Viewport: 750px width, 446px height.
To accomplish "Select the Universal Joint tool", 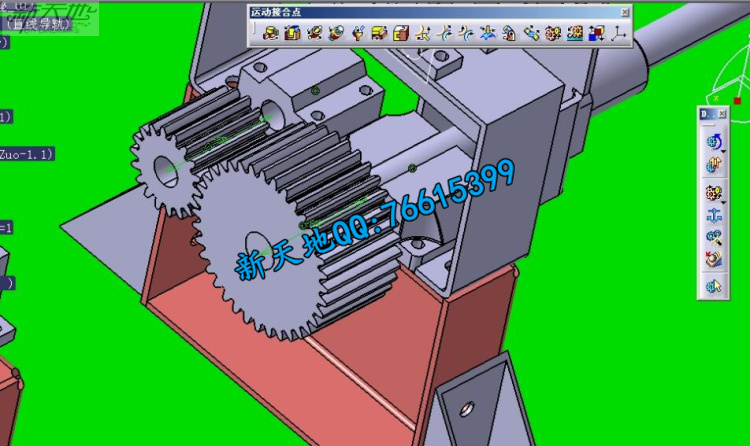I will point(509,34).
